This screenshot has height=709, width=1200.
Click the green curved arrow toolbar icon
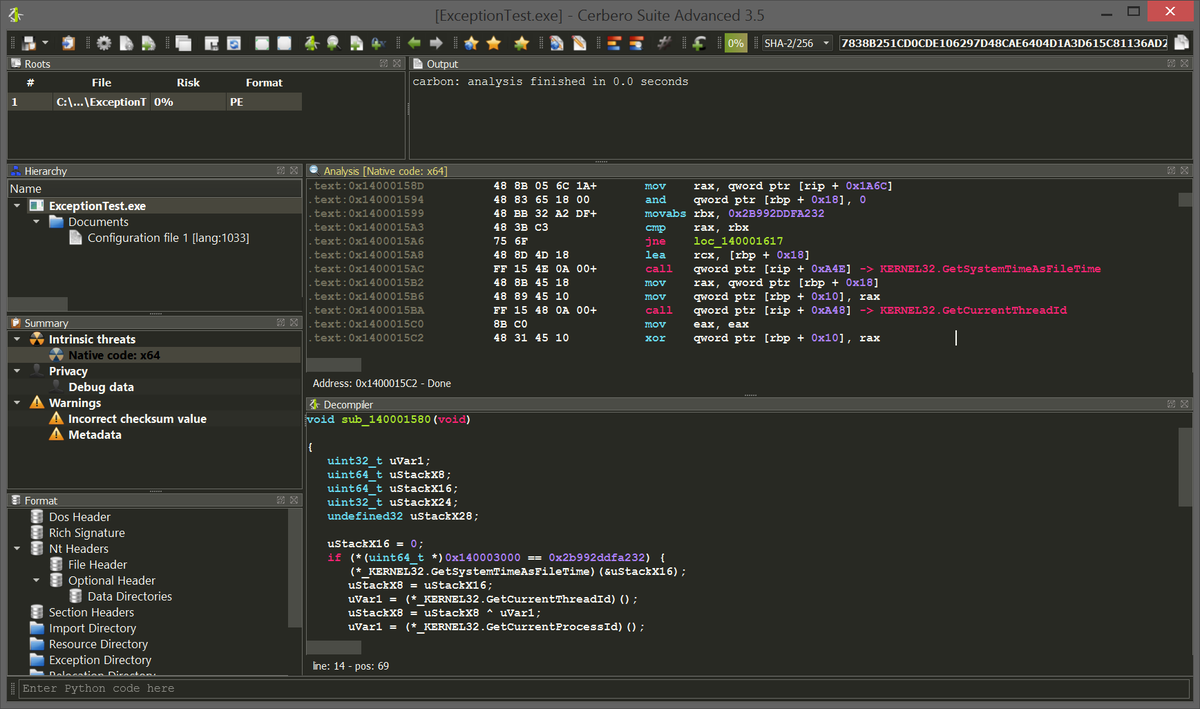[x=699, y=43]
